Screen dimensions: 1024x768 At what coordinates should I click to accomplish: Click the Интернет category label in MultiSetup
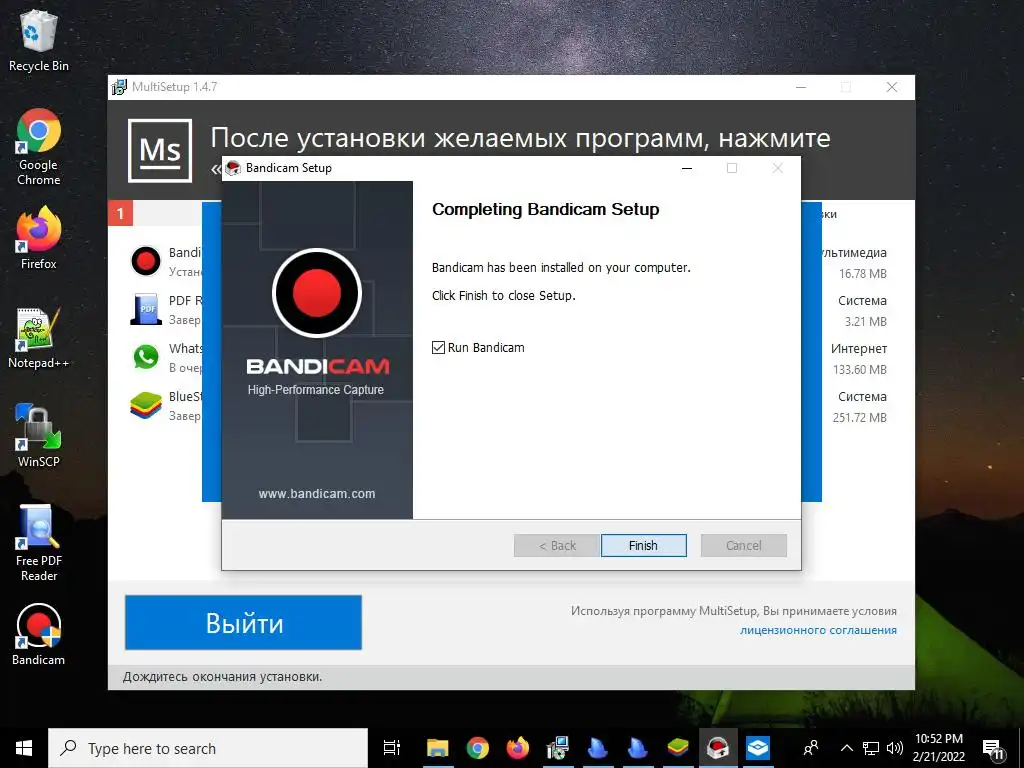(x=859, y=349)
